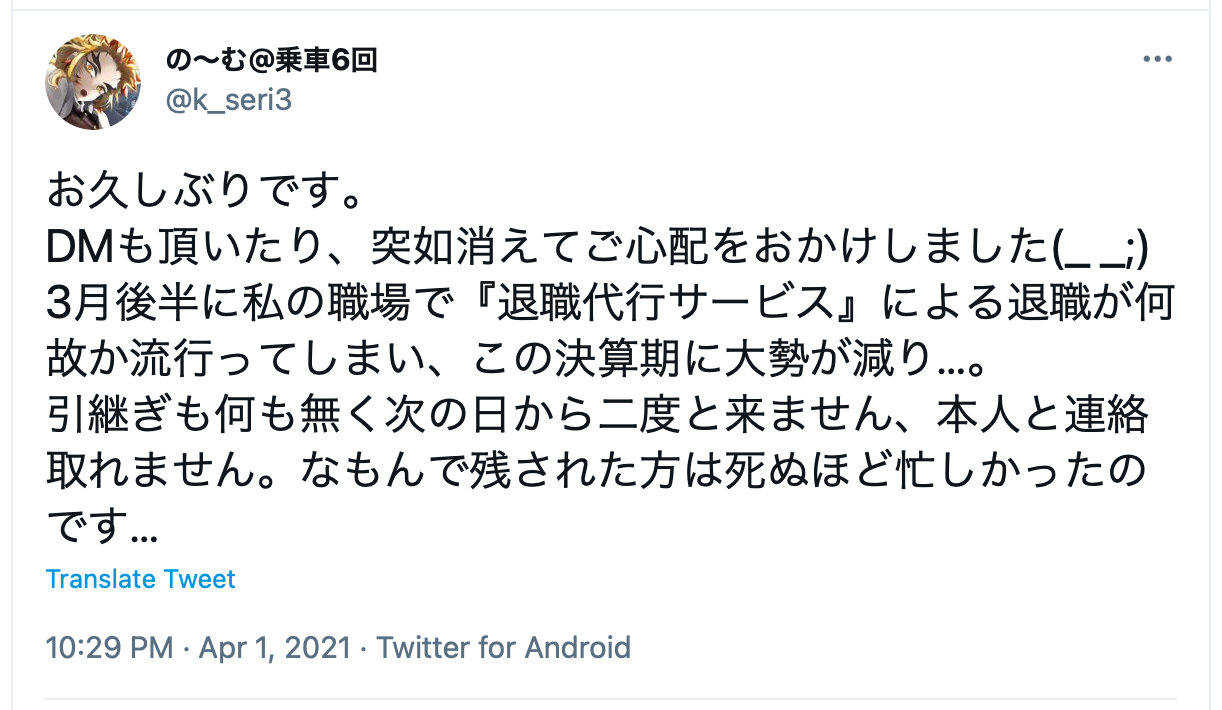Click the Twitter for Android source label

[x=503, y=647]
